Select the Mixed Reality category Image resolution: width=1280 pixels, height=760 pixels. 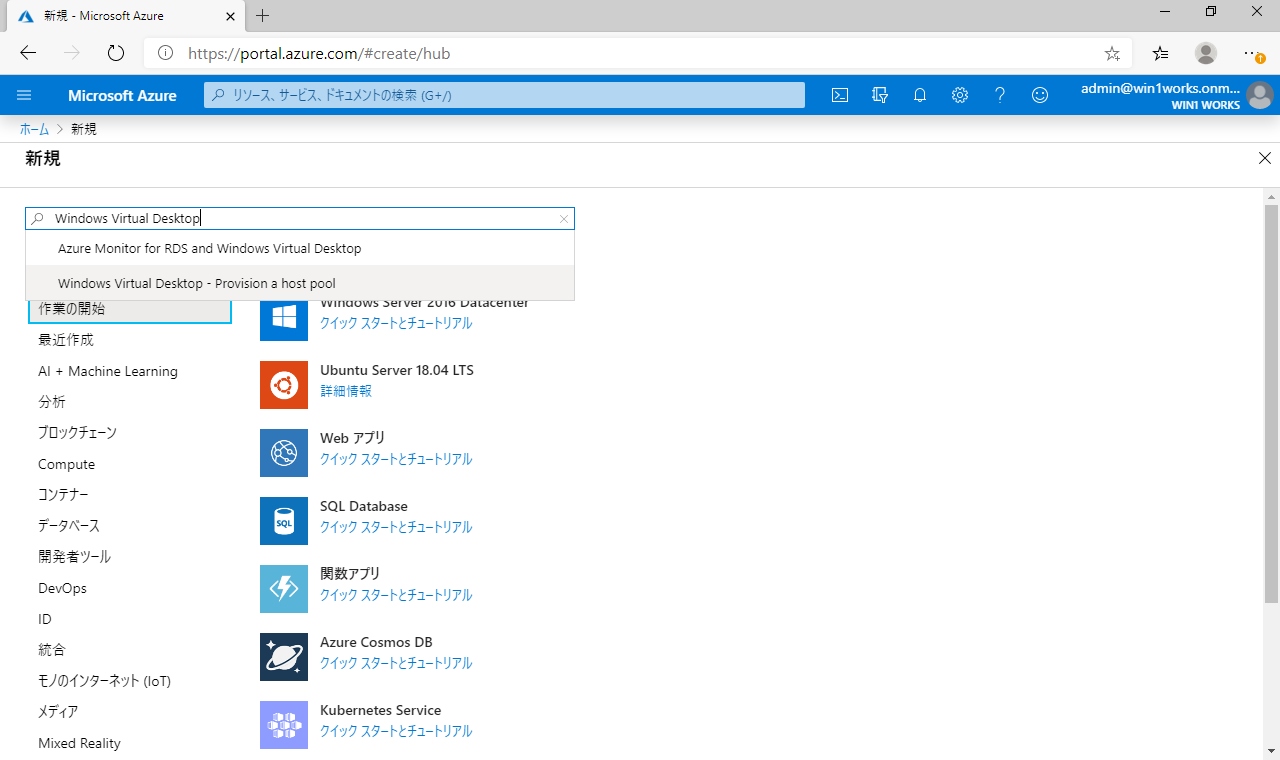79,743
